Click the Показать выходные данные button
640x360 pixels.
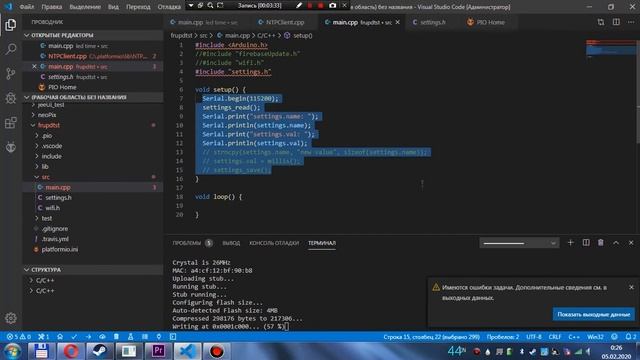(x=593, y=314)
